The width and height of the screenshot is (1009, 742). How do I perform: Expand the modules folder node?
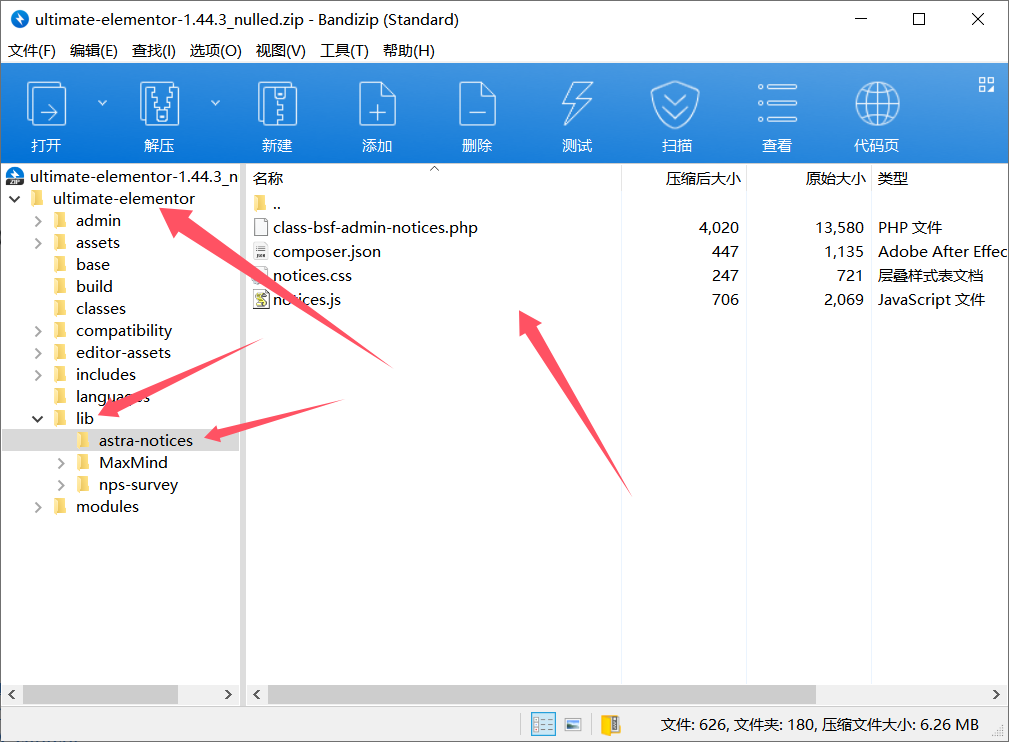(x=38, y=507)
